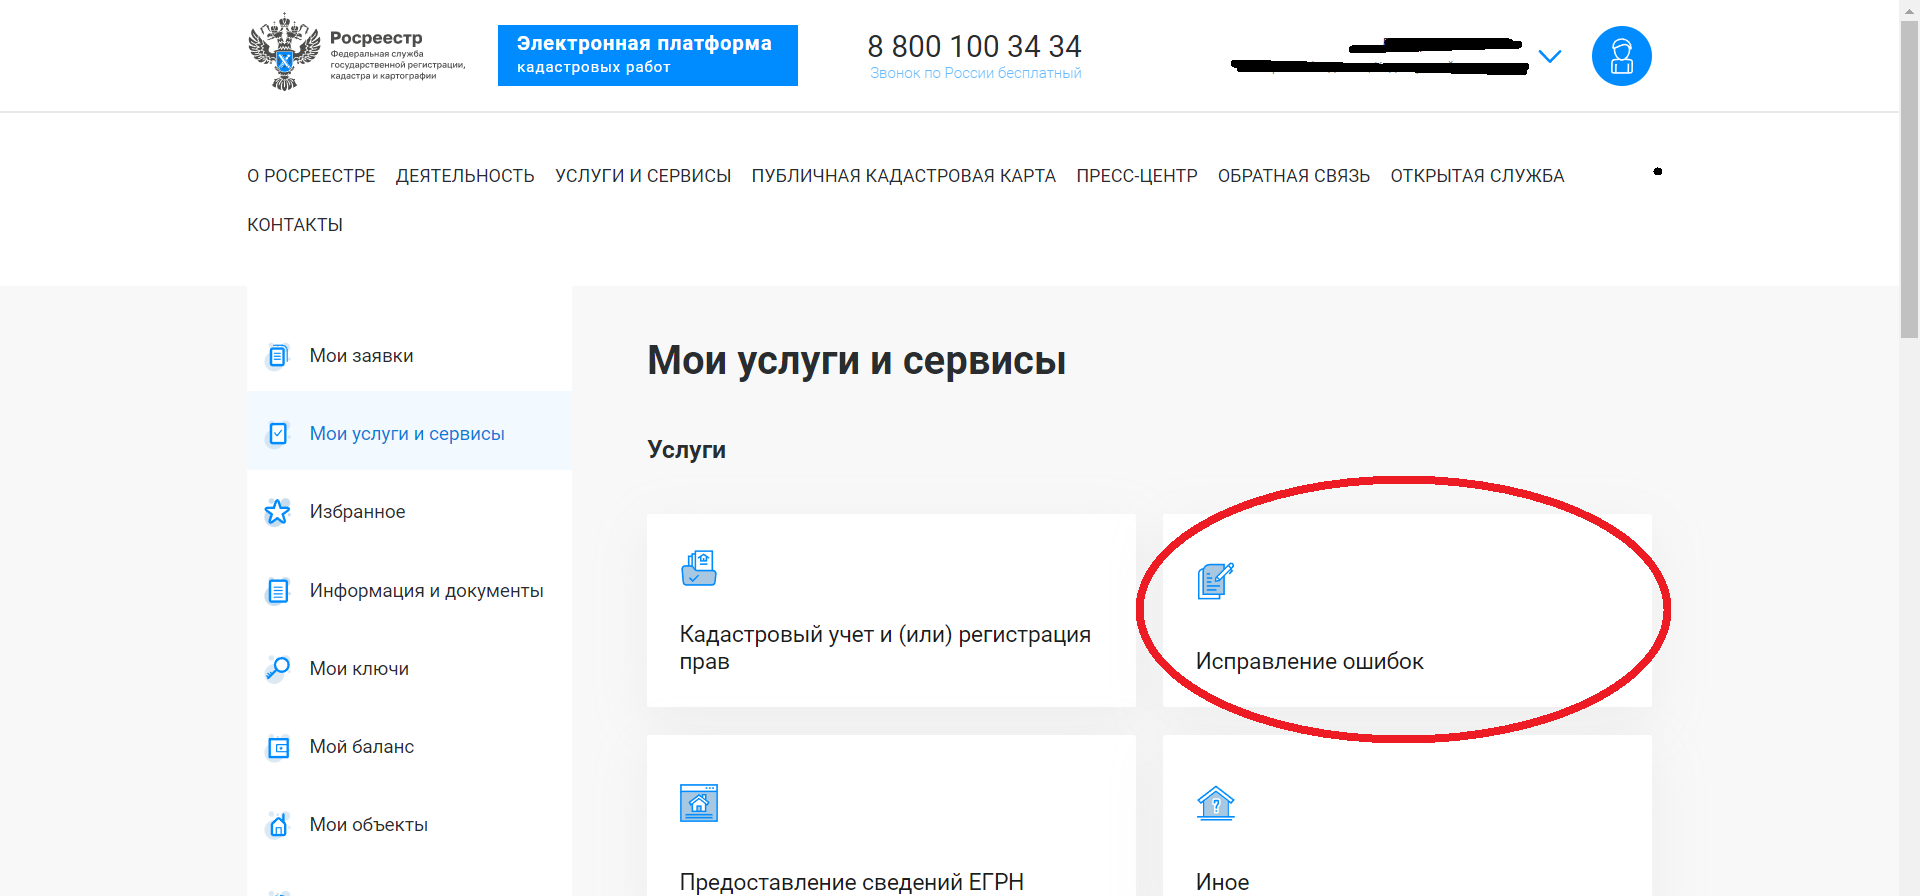The width and height of the screenshot is (1920, 896).
Task: Click the 'Мои заявки' document icon
Action: tap(278, 356)
